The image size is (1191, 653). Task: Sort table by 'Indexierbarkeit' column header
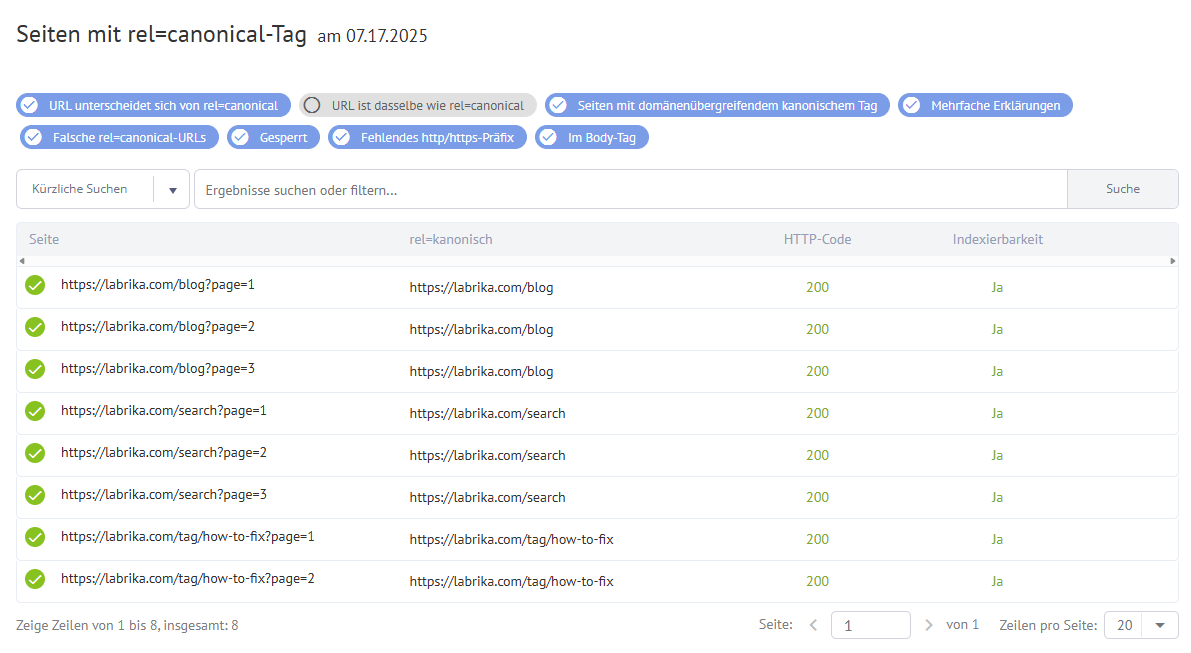click(x=997, y=239)
